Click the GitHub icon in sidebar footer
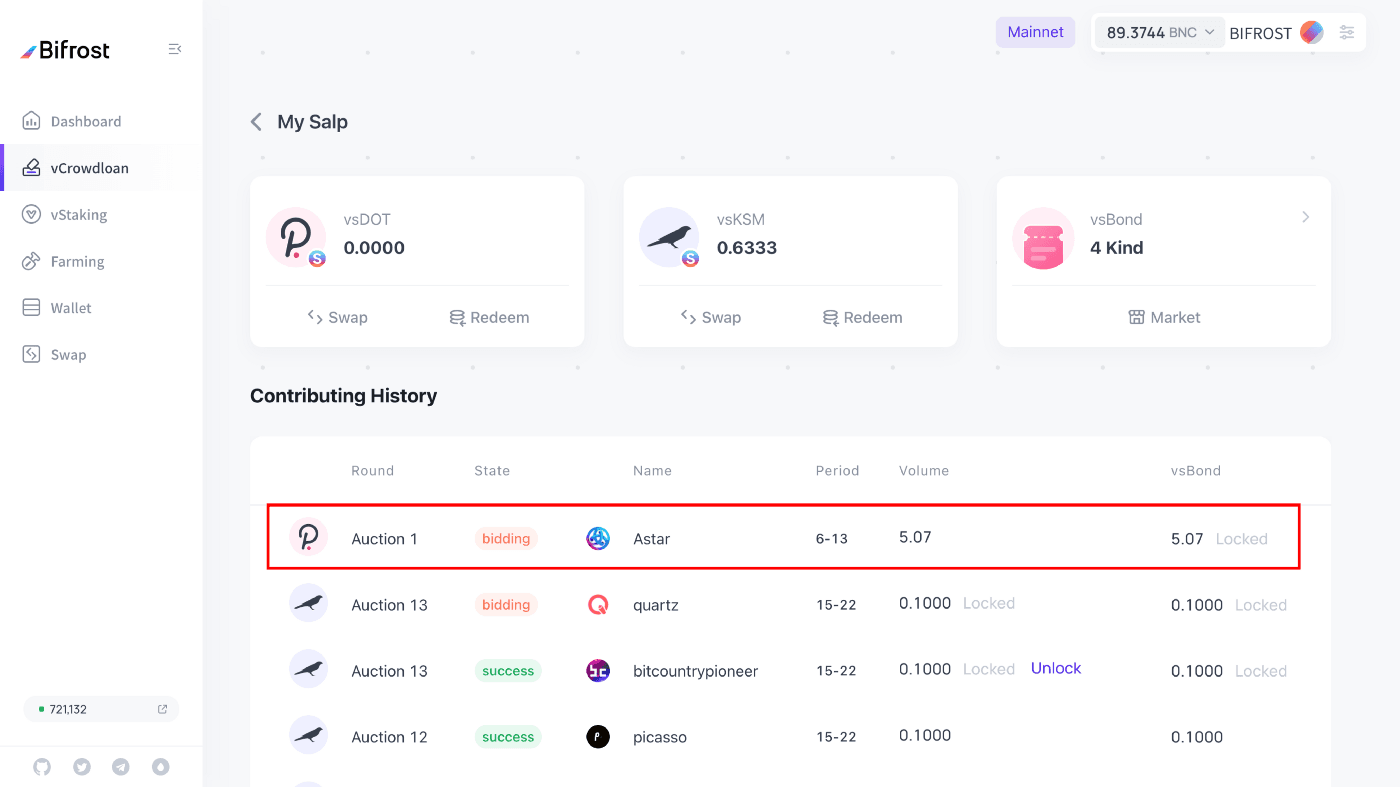 pyautogui.click(x=42, y=767)
